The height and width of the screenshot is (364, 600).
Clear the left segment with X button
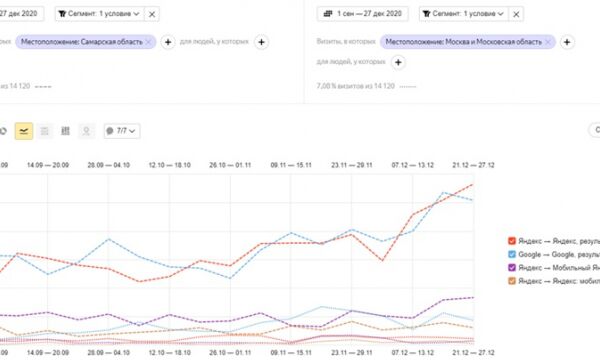[152, 14]
